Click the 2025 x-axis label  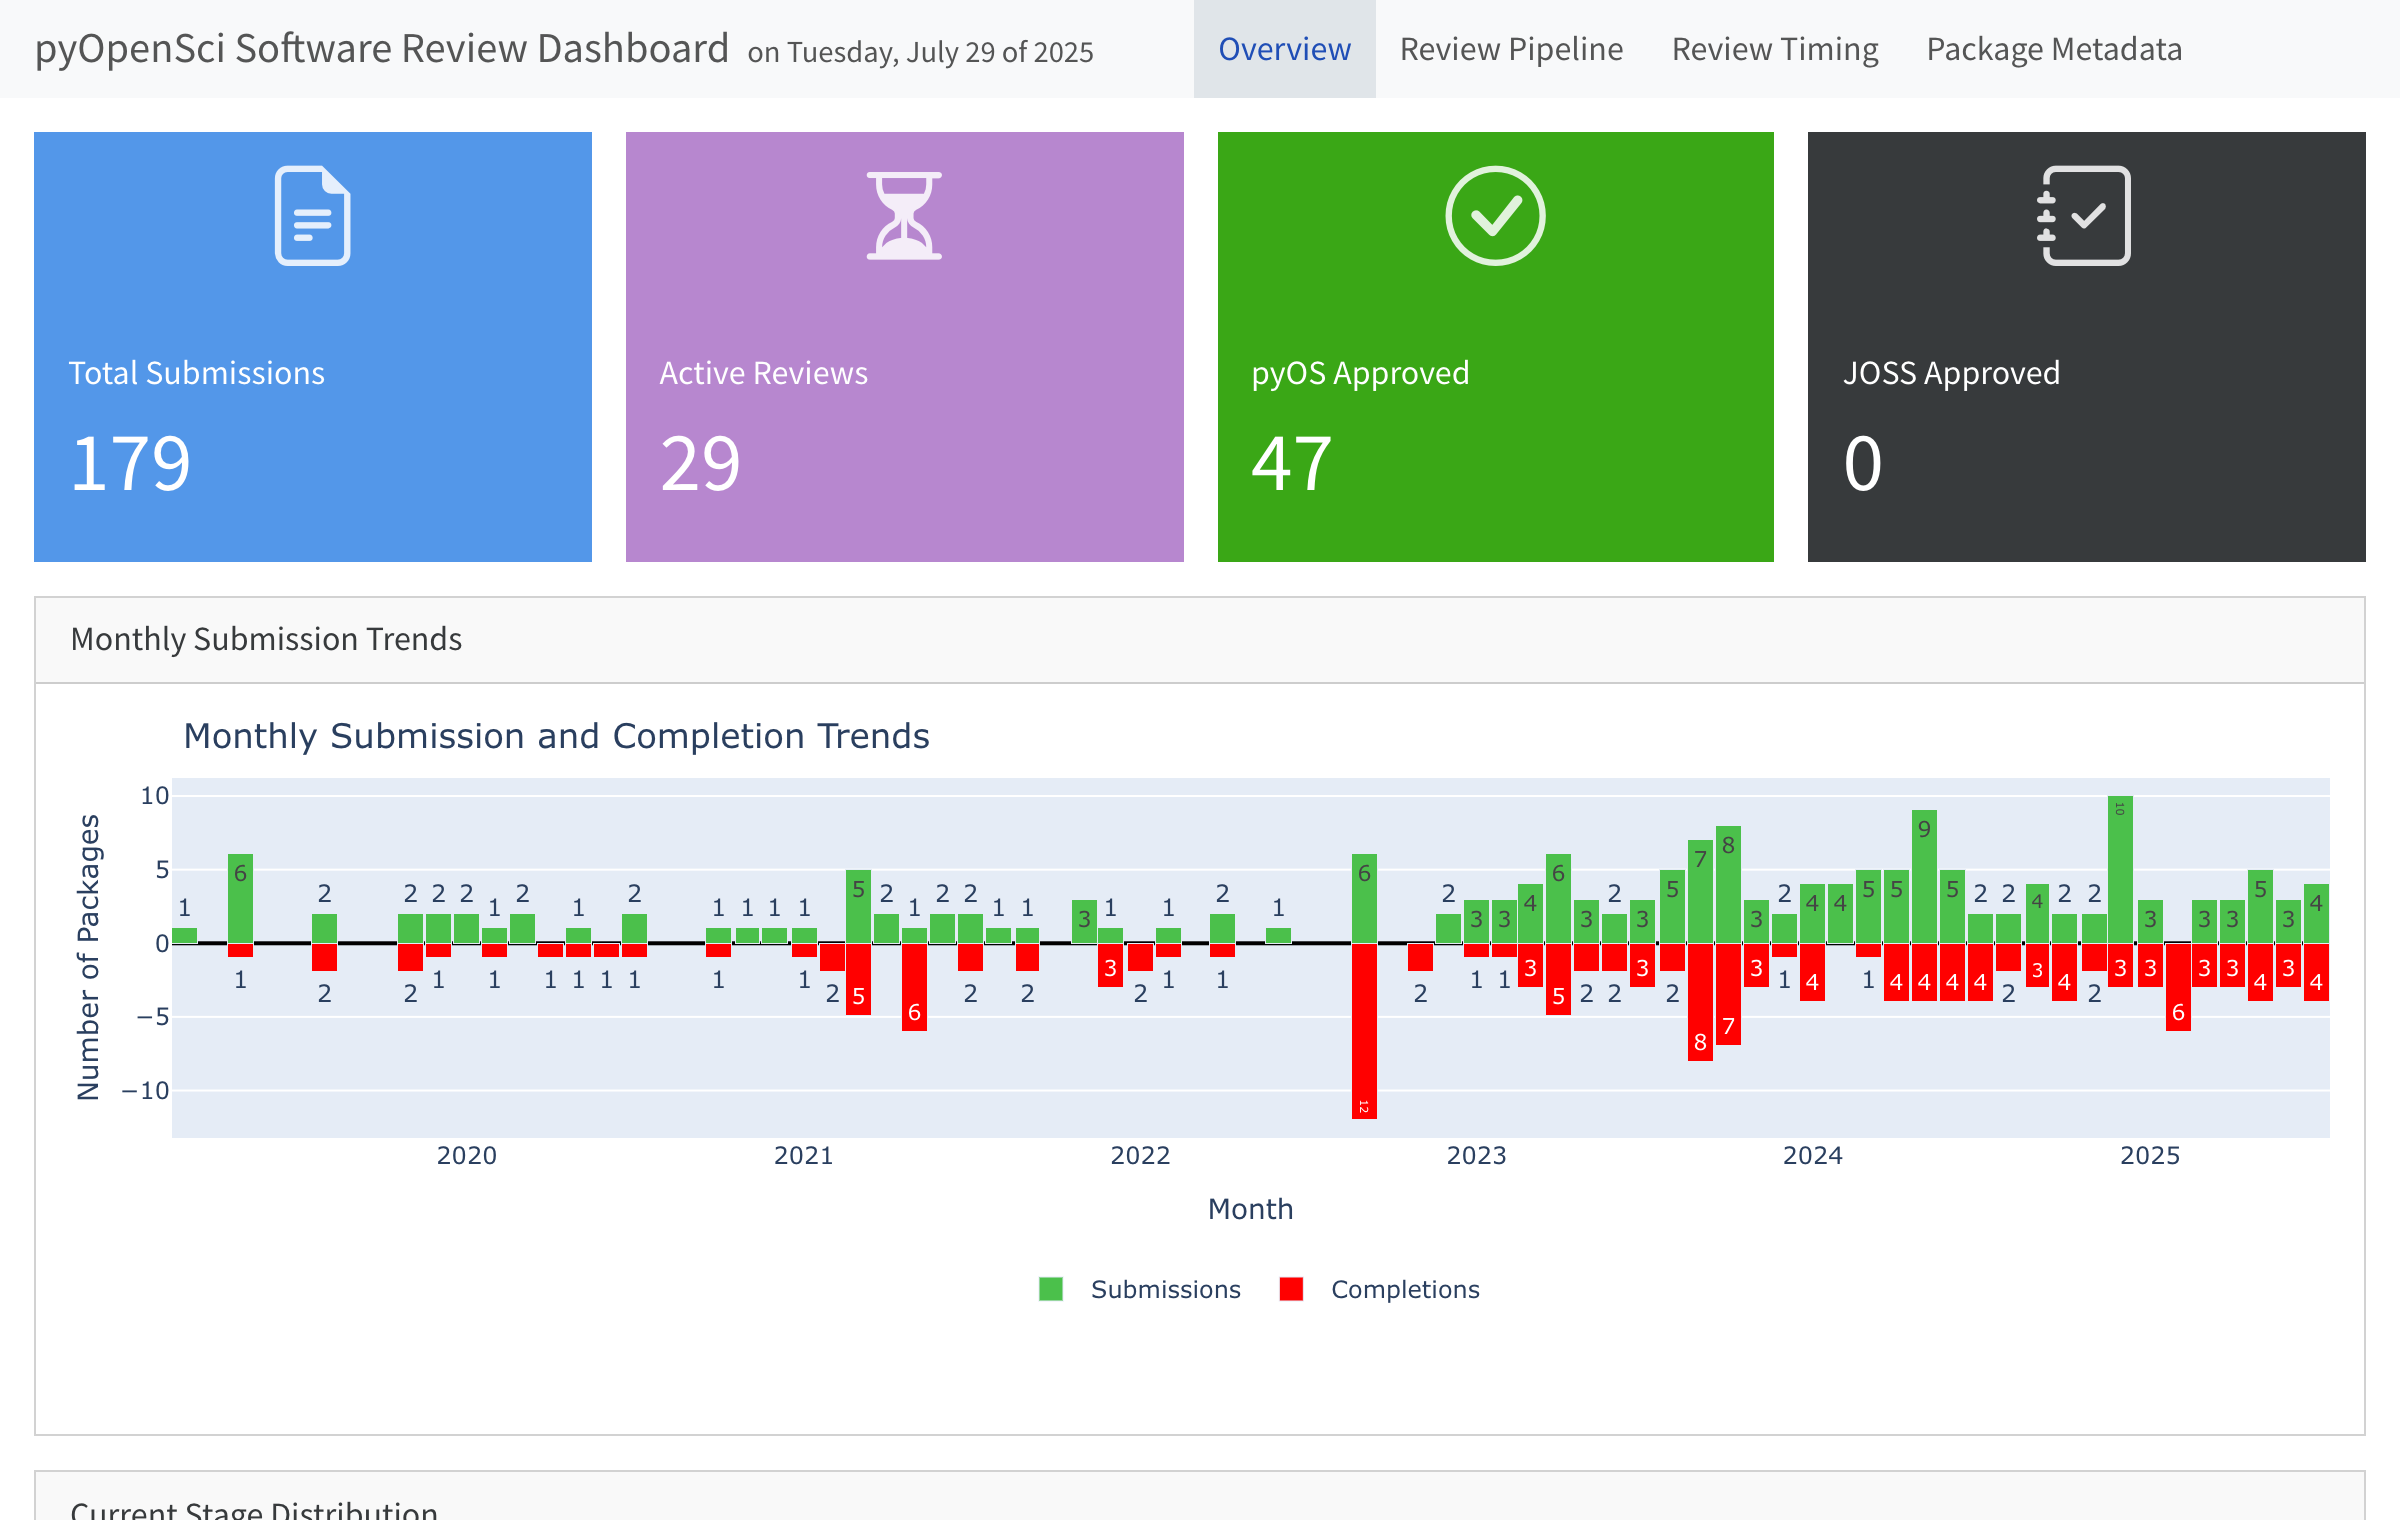tap(2150, 1155)
